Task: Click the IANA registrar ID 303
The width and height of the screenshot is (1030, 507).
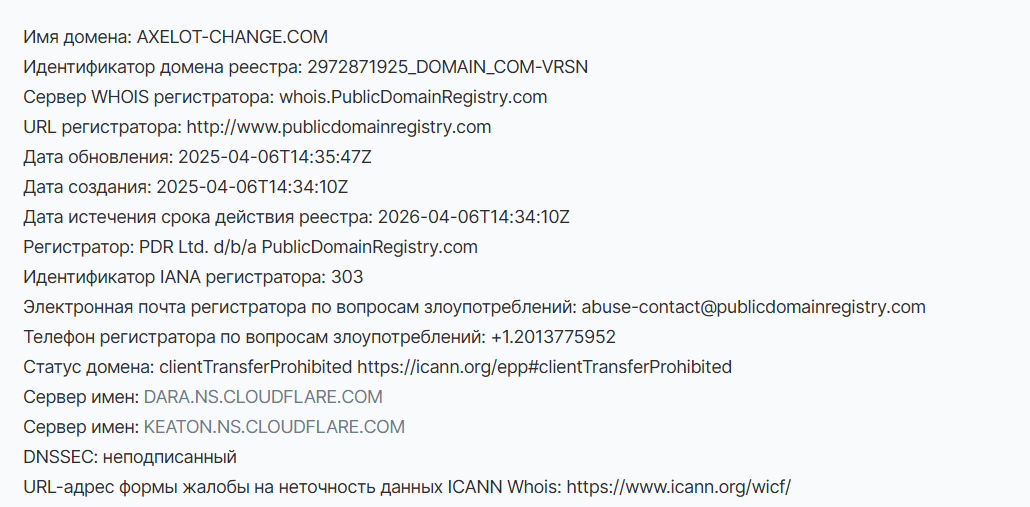Action: point(347,277)
